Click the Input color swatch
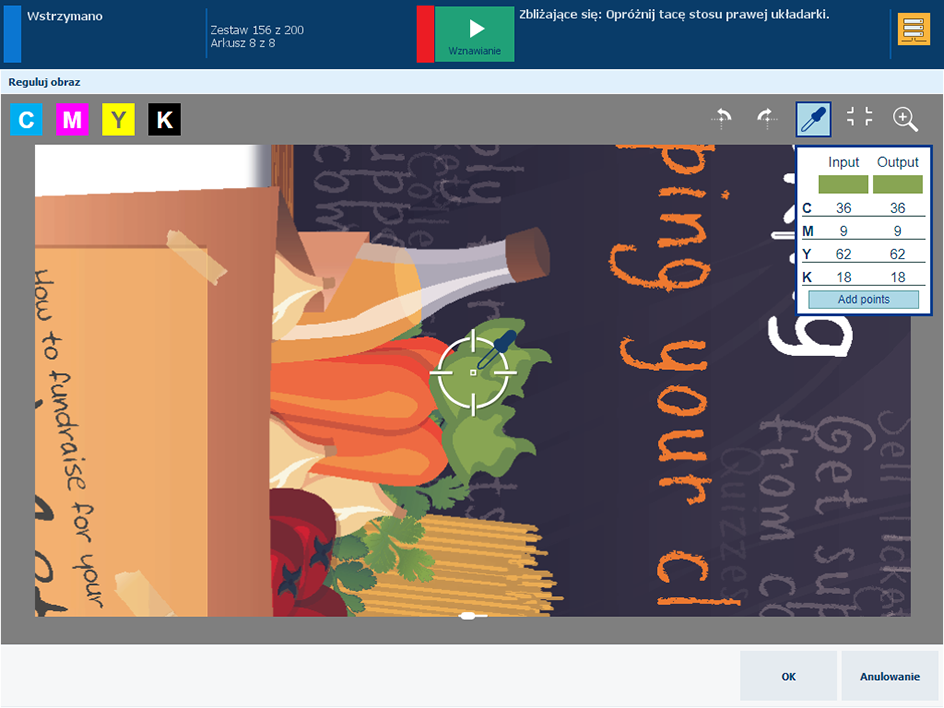 [843, 184]
